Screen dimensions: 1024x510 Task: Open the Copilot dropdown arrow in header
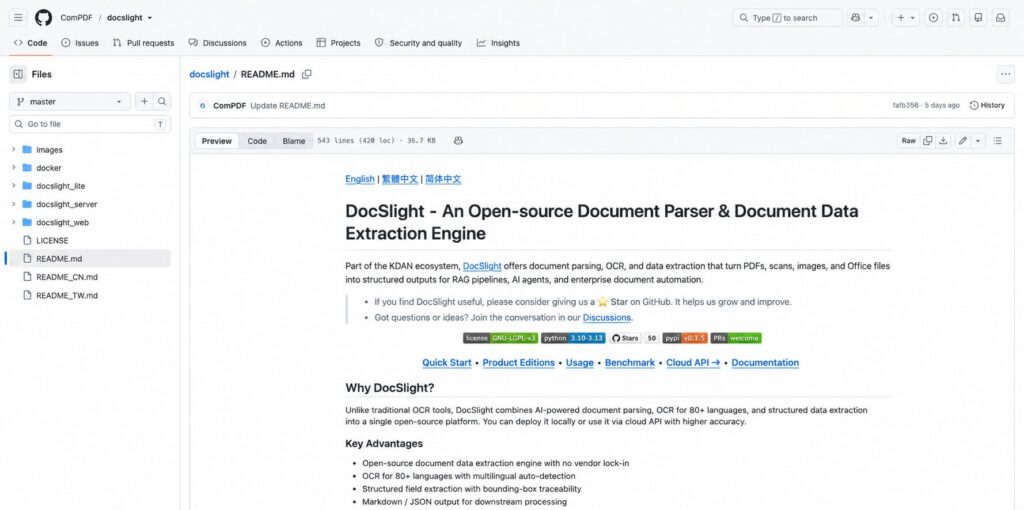(x=871, y=18)
